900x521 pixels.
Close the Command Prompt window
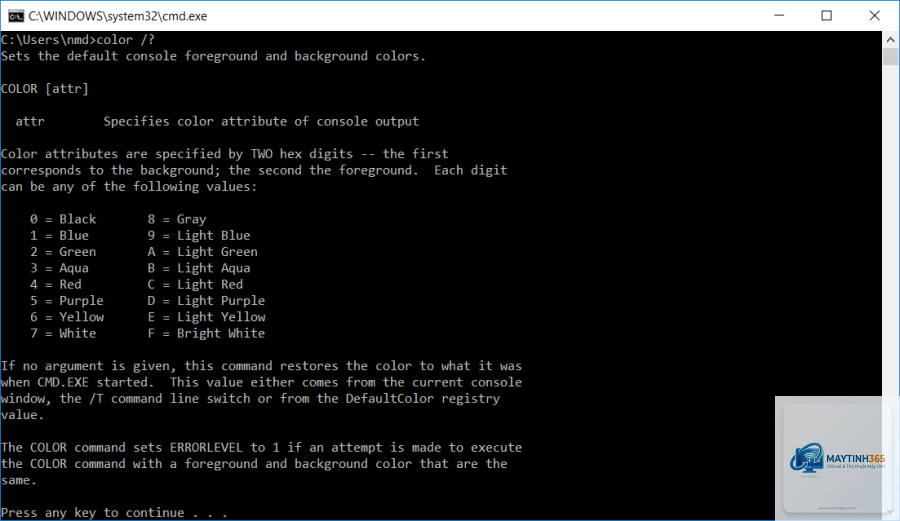(874, 15)
